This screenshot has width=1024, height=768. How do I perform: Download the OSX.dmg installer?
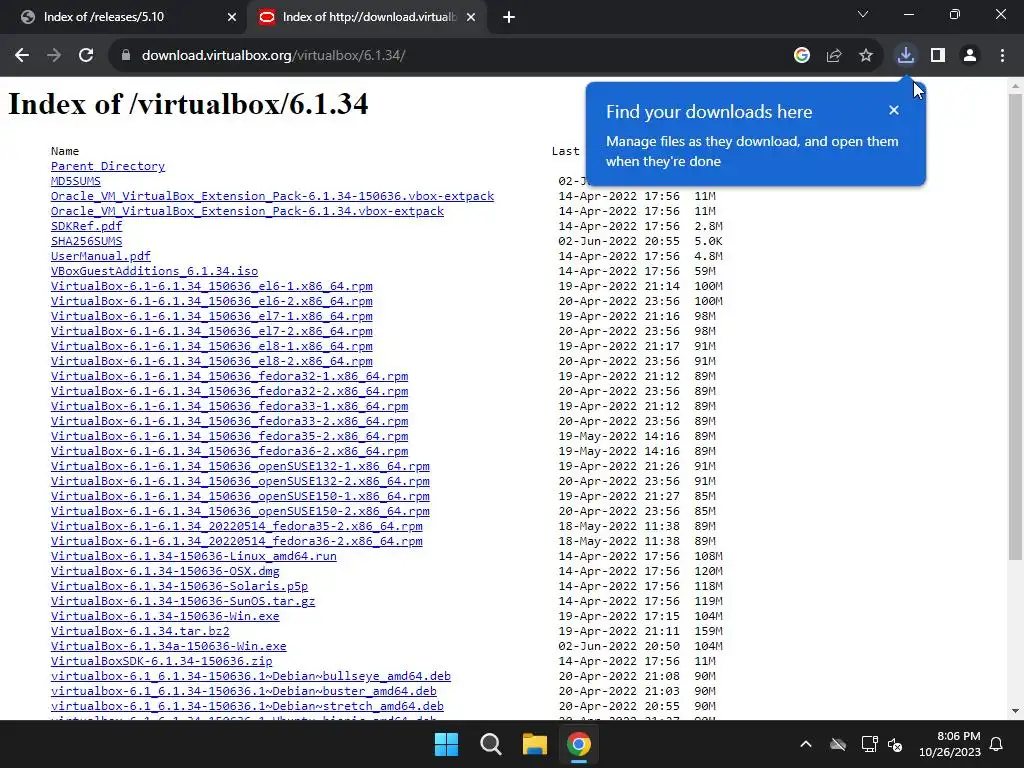click(x=165, y=571)
